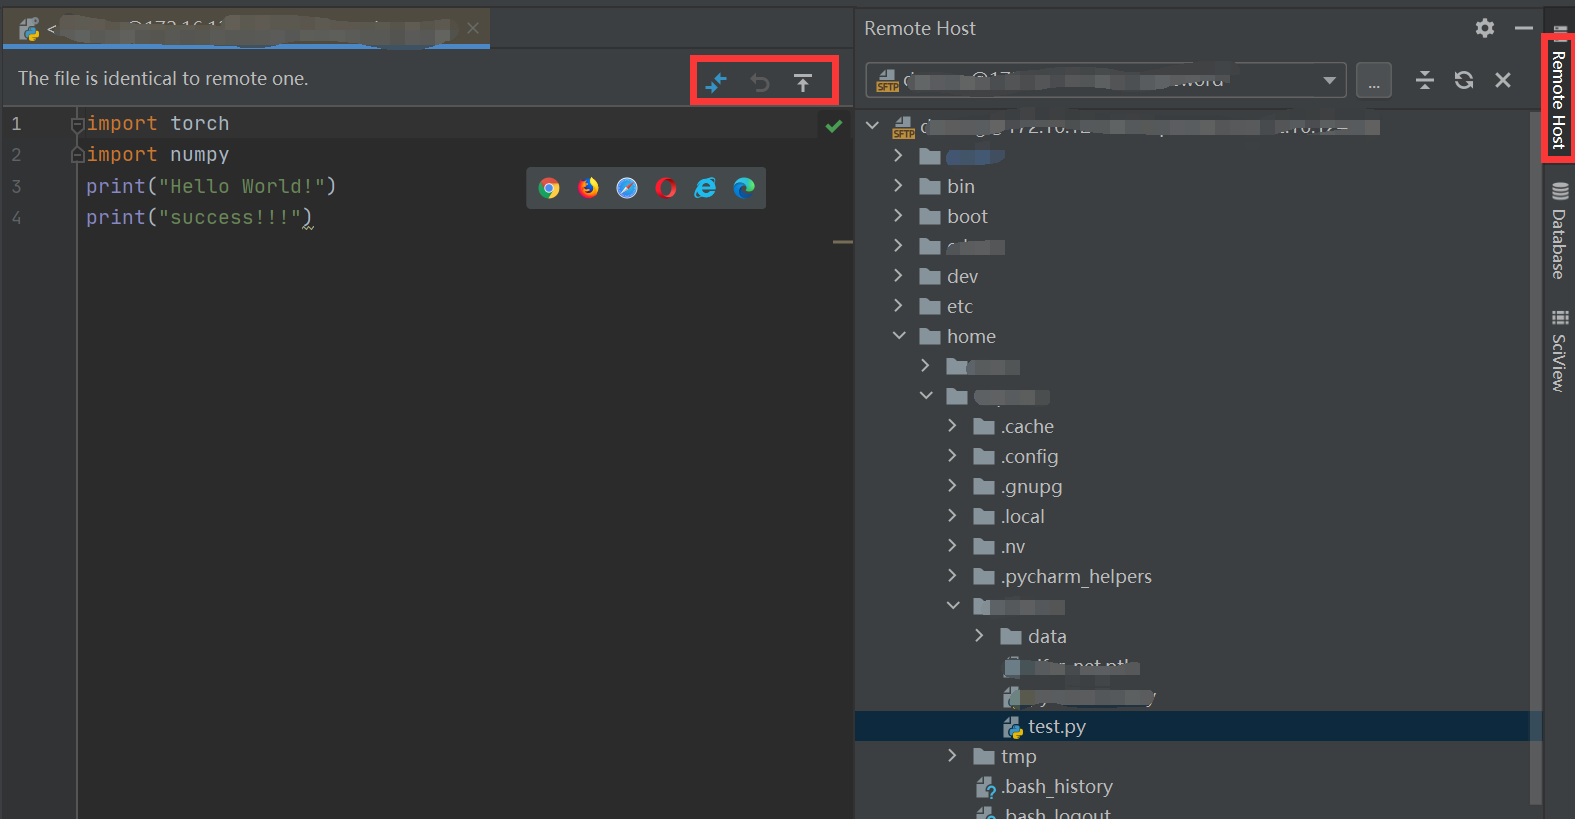Open the SciView side tab
The image size is (1575, 819).
coord(1559,352)
